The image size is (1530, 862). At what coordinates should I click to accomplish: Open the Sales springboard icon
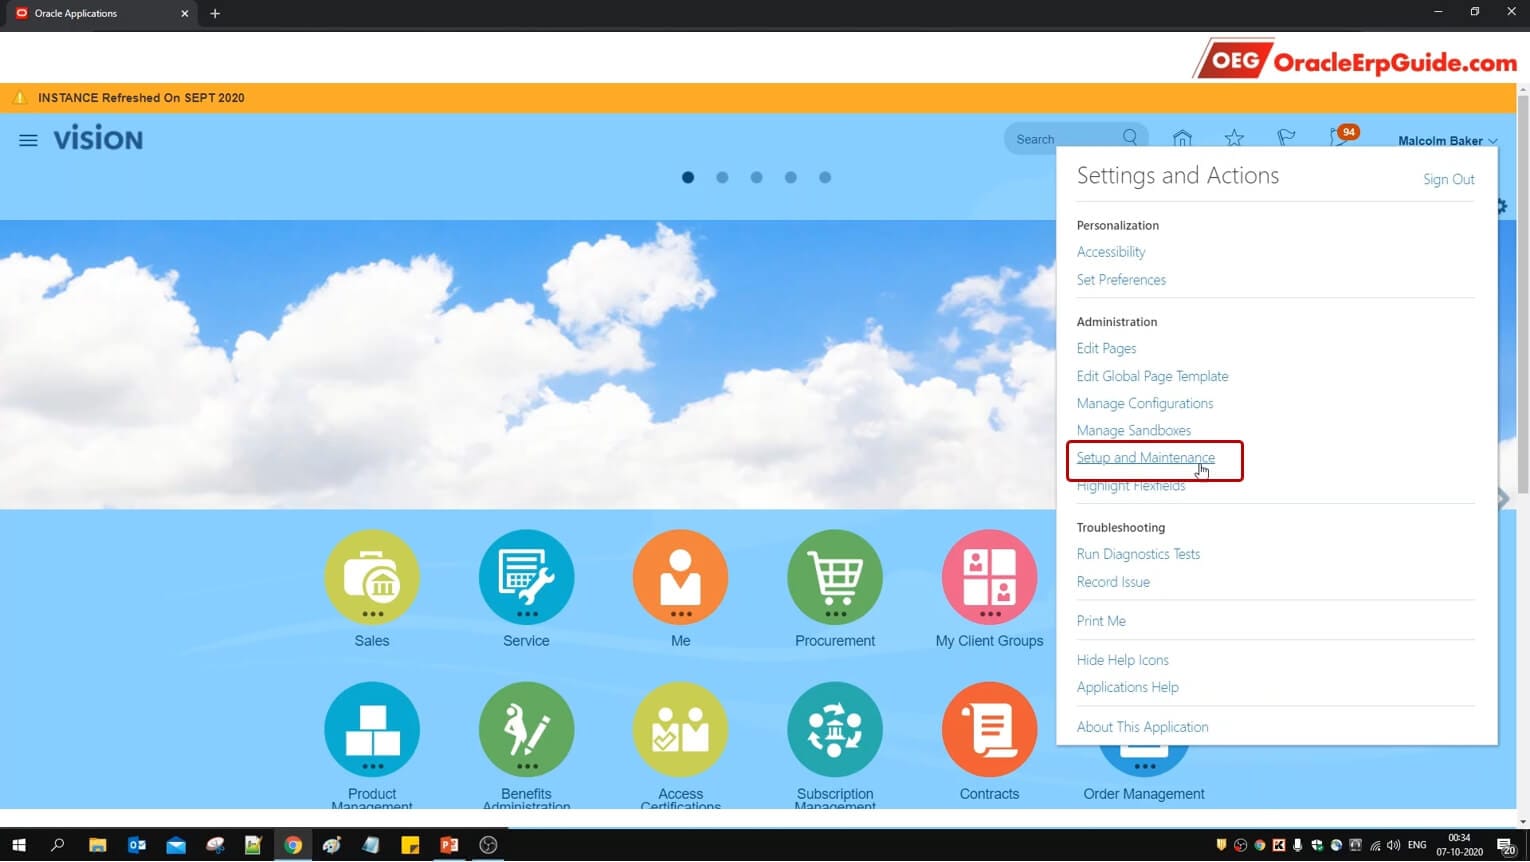click(372, 577)
